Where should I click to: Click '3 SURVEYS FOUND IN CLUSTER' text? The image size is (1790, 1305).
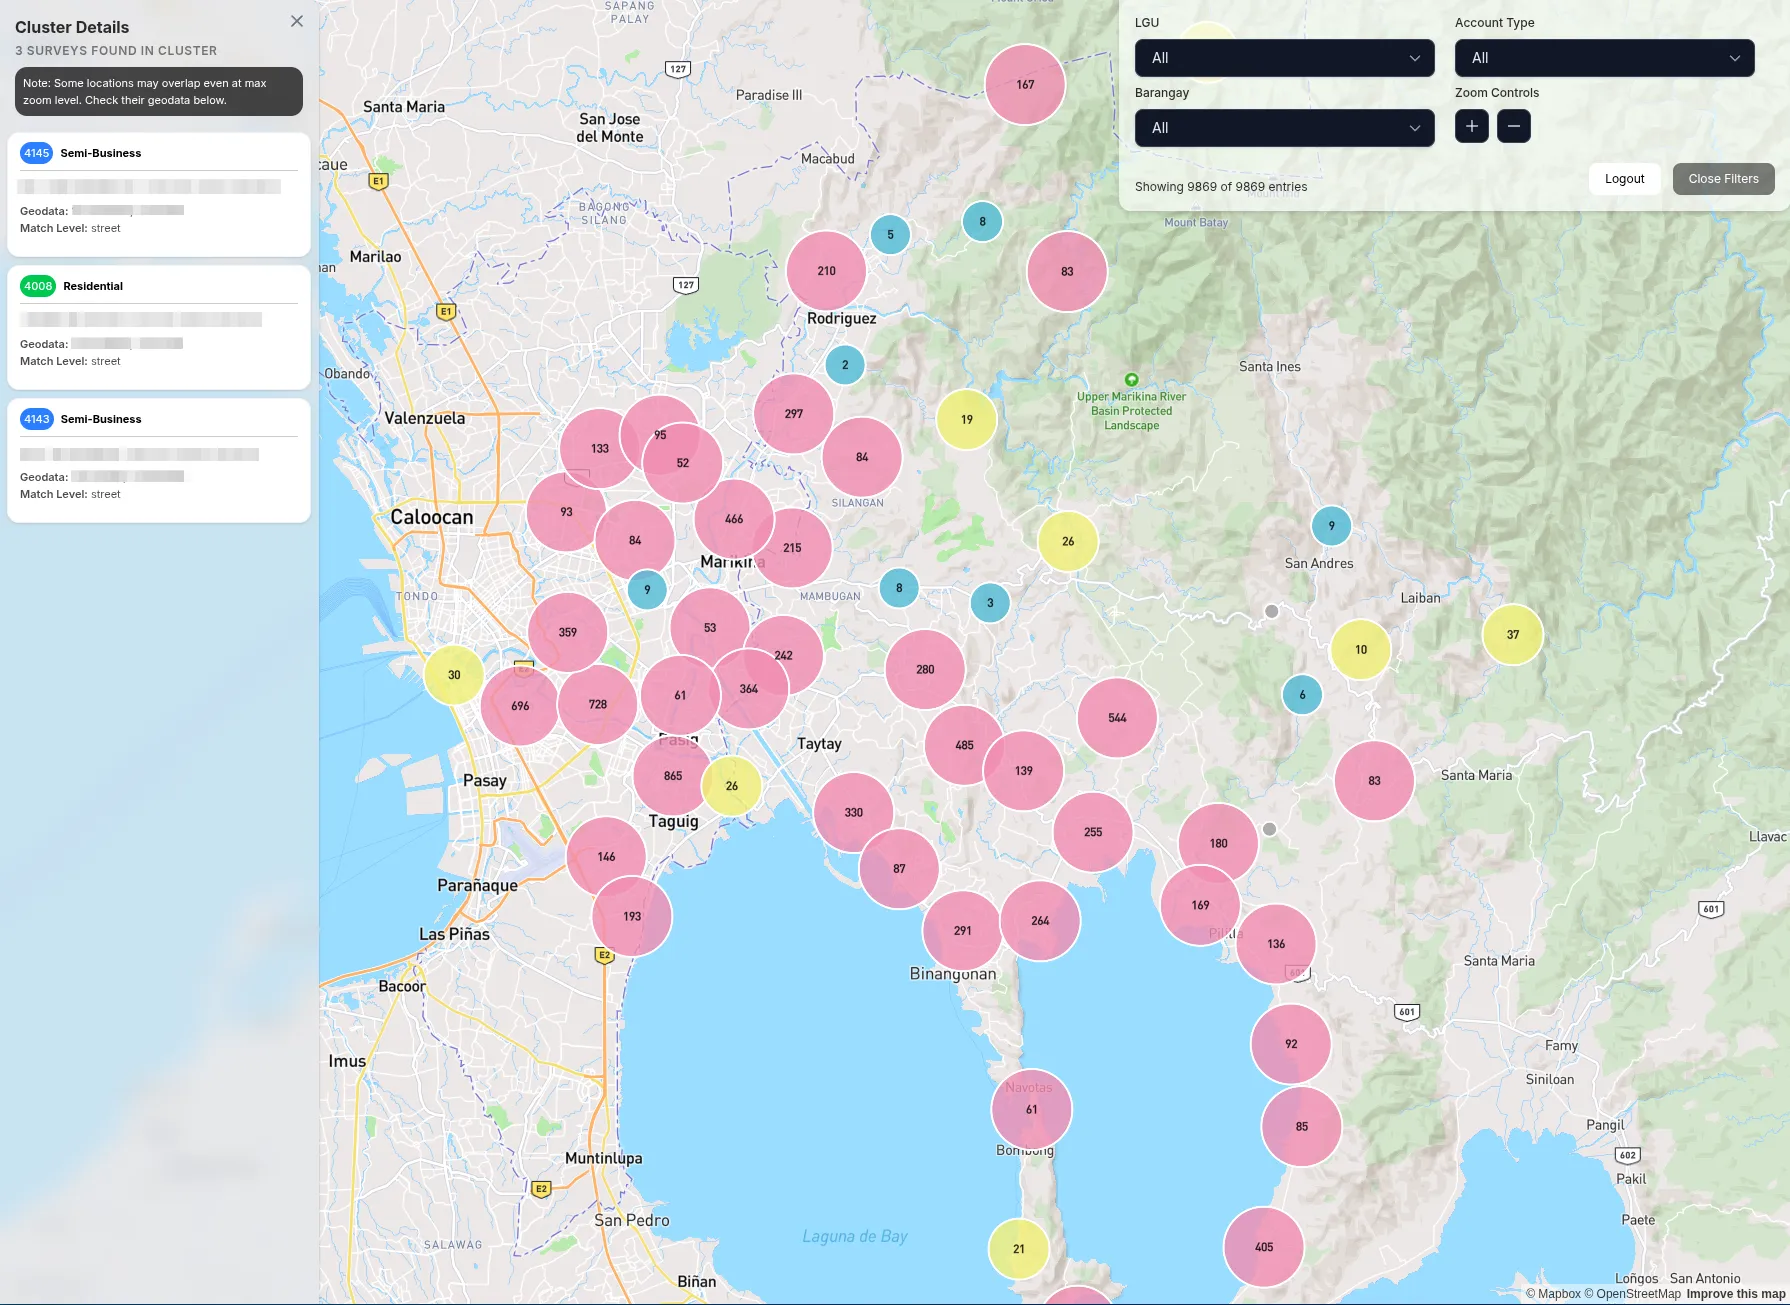point(116,51)
